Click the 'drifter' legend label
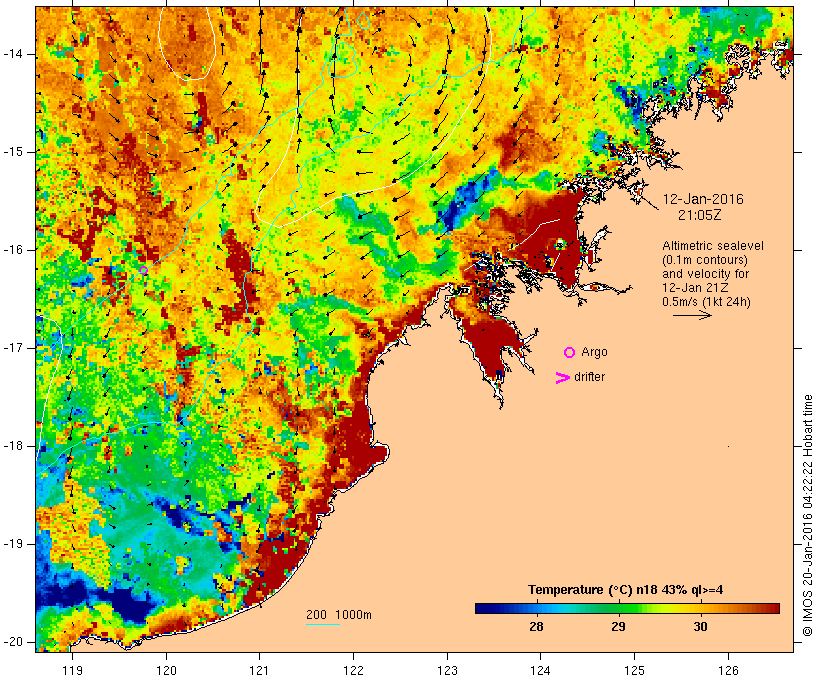The width and height of the screenshot is (820, 680). click(589, 377)
